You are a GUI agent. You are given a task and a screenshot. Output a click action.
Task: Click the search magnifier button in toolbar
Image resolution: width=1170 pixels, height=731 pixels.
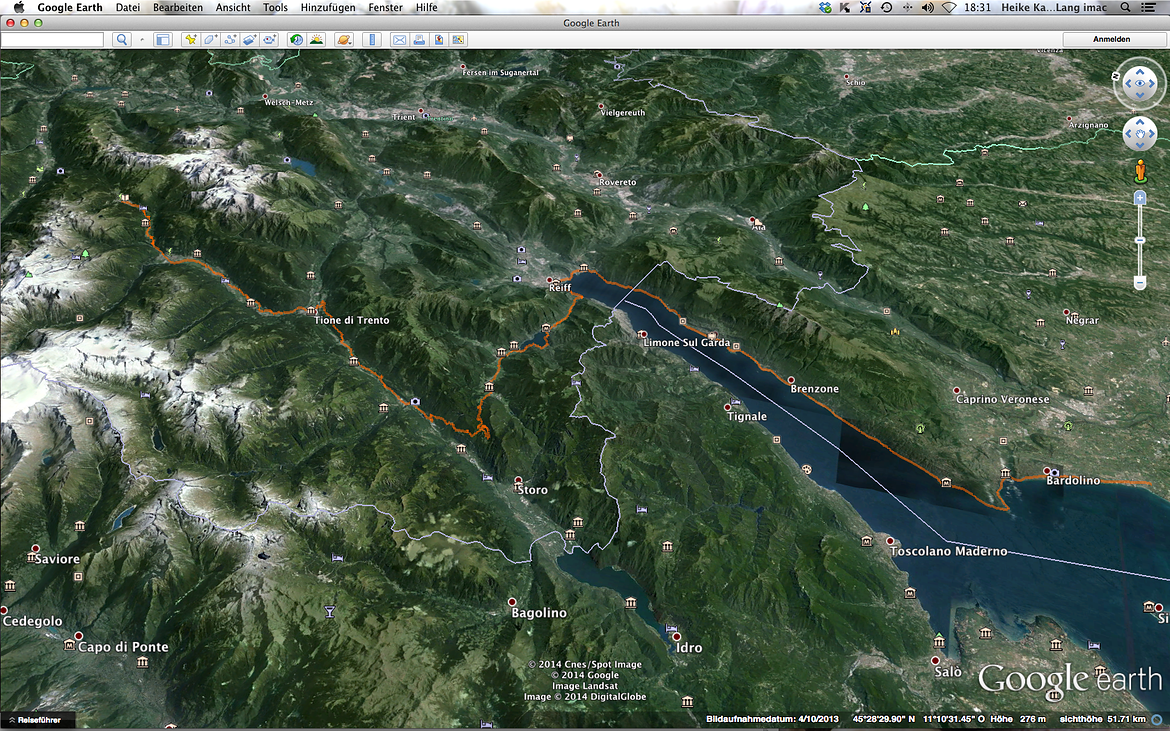pyautogui.click(x=122, y=40)
